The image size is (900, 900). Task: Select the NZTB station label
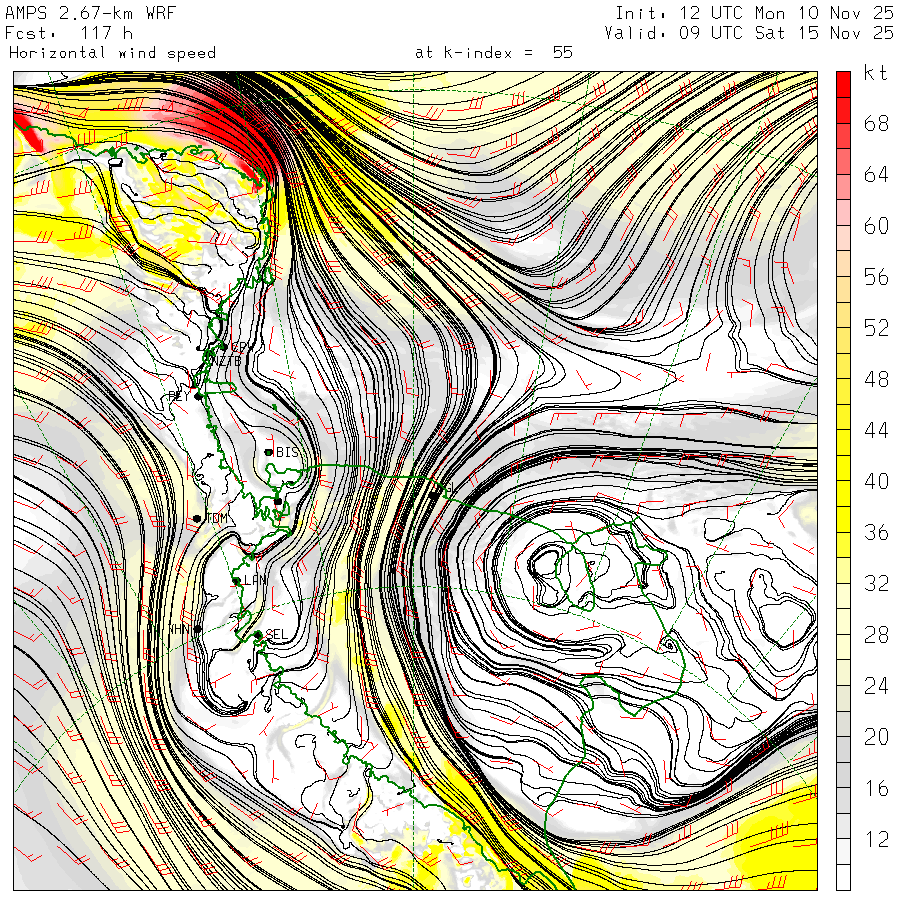coord(225,361)
